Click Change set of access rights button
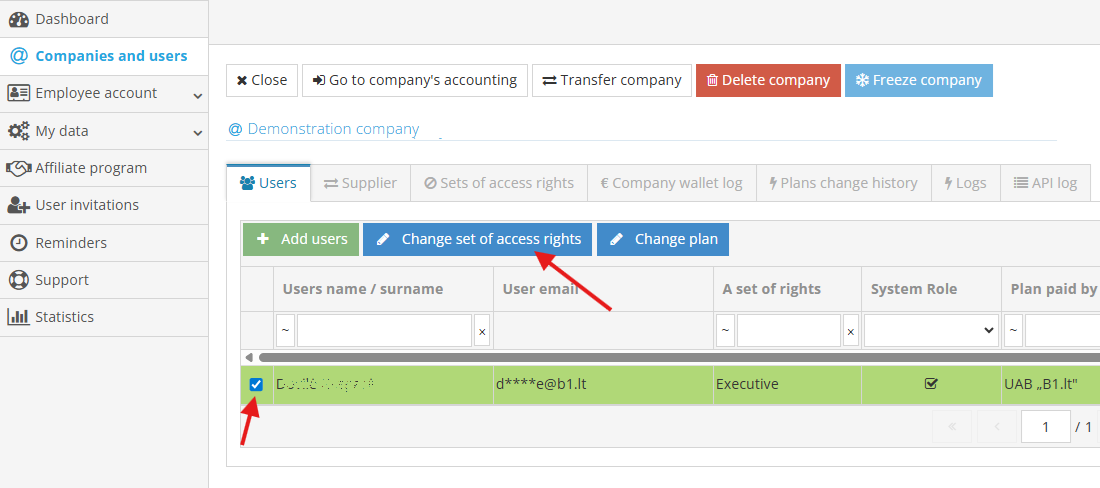Screen dimensions: 1100x488 (478, 239)
